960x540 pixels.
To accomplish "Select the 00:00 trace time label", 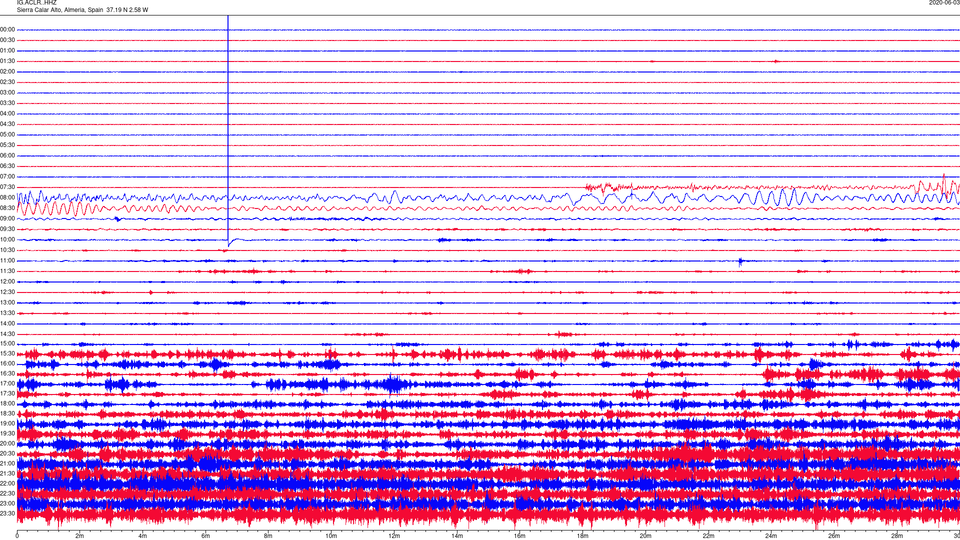I will pyautogui.click(x=7, y=29).
